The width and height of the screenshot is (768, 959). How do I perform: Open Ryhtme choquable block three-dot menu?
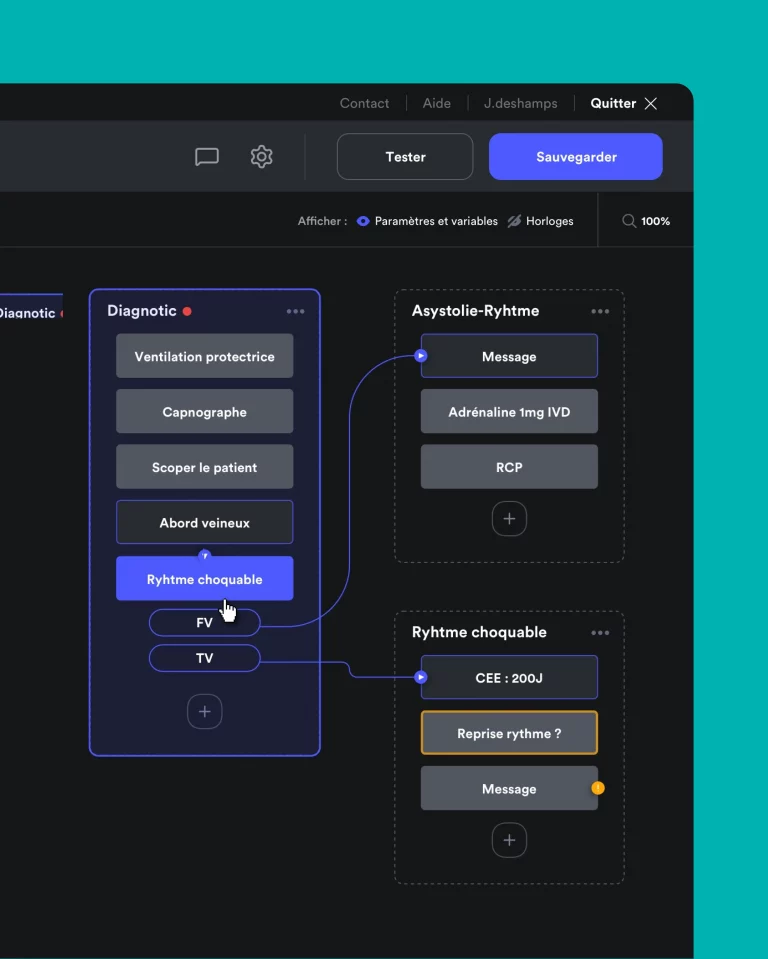tap(600, 632)
